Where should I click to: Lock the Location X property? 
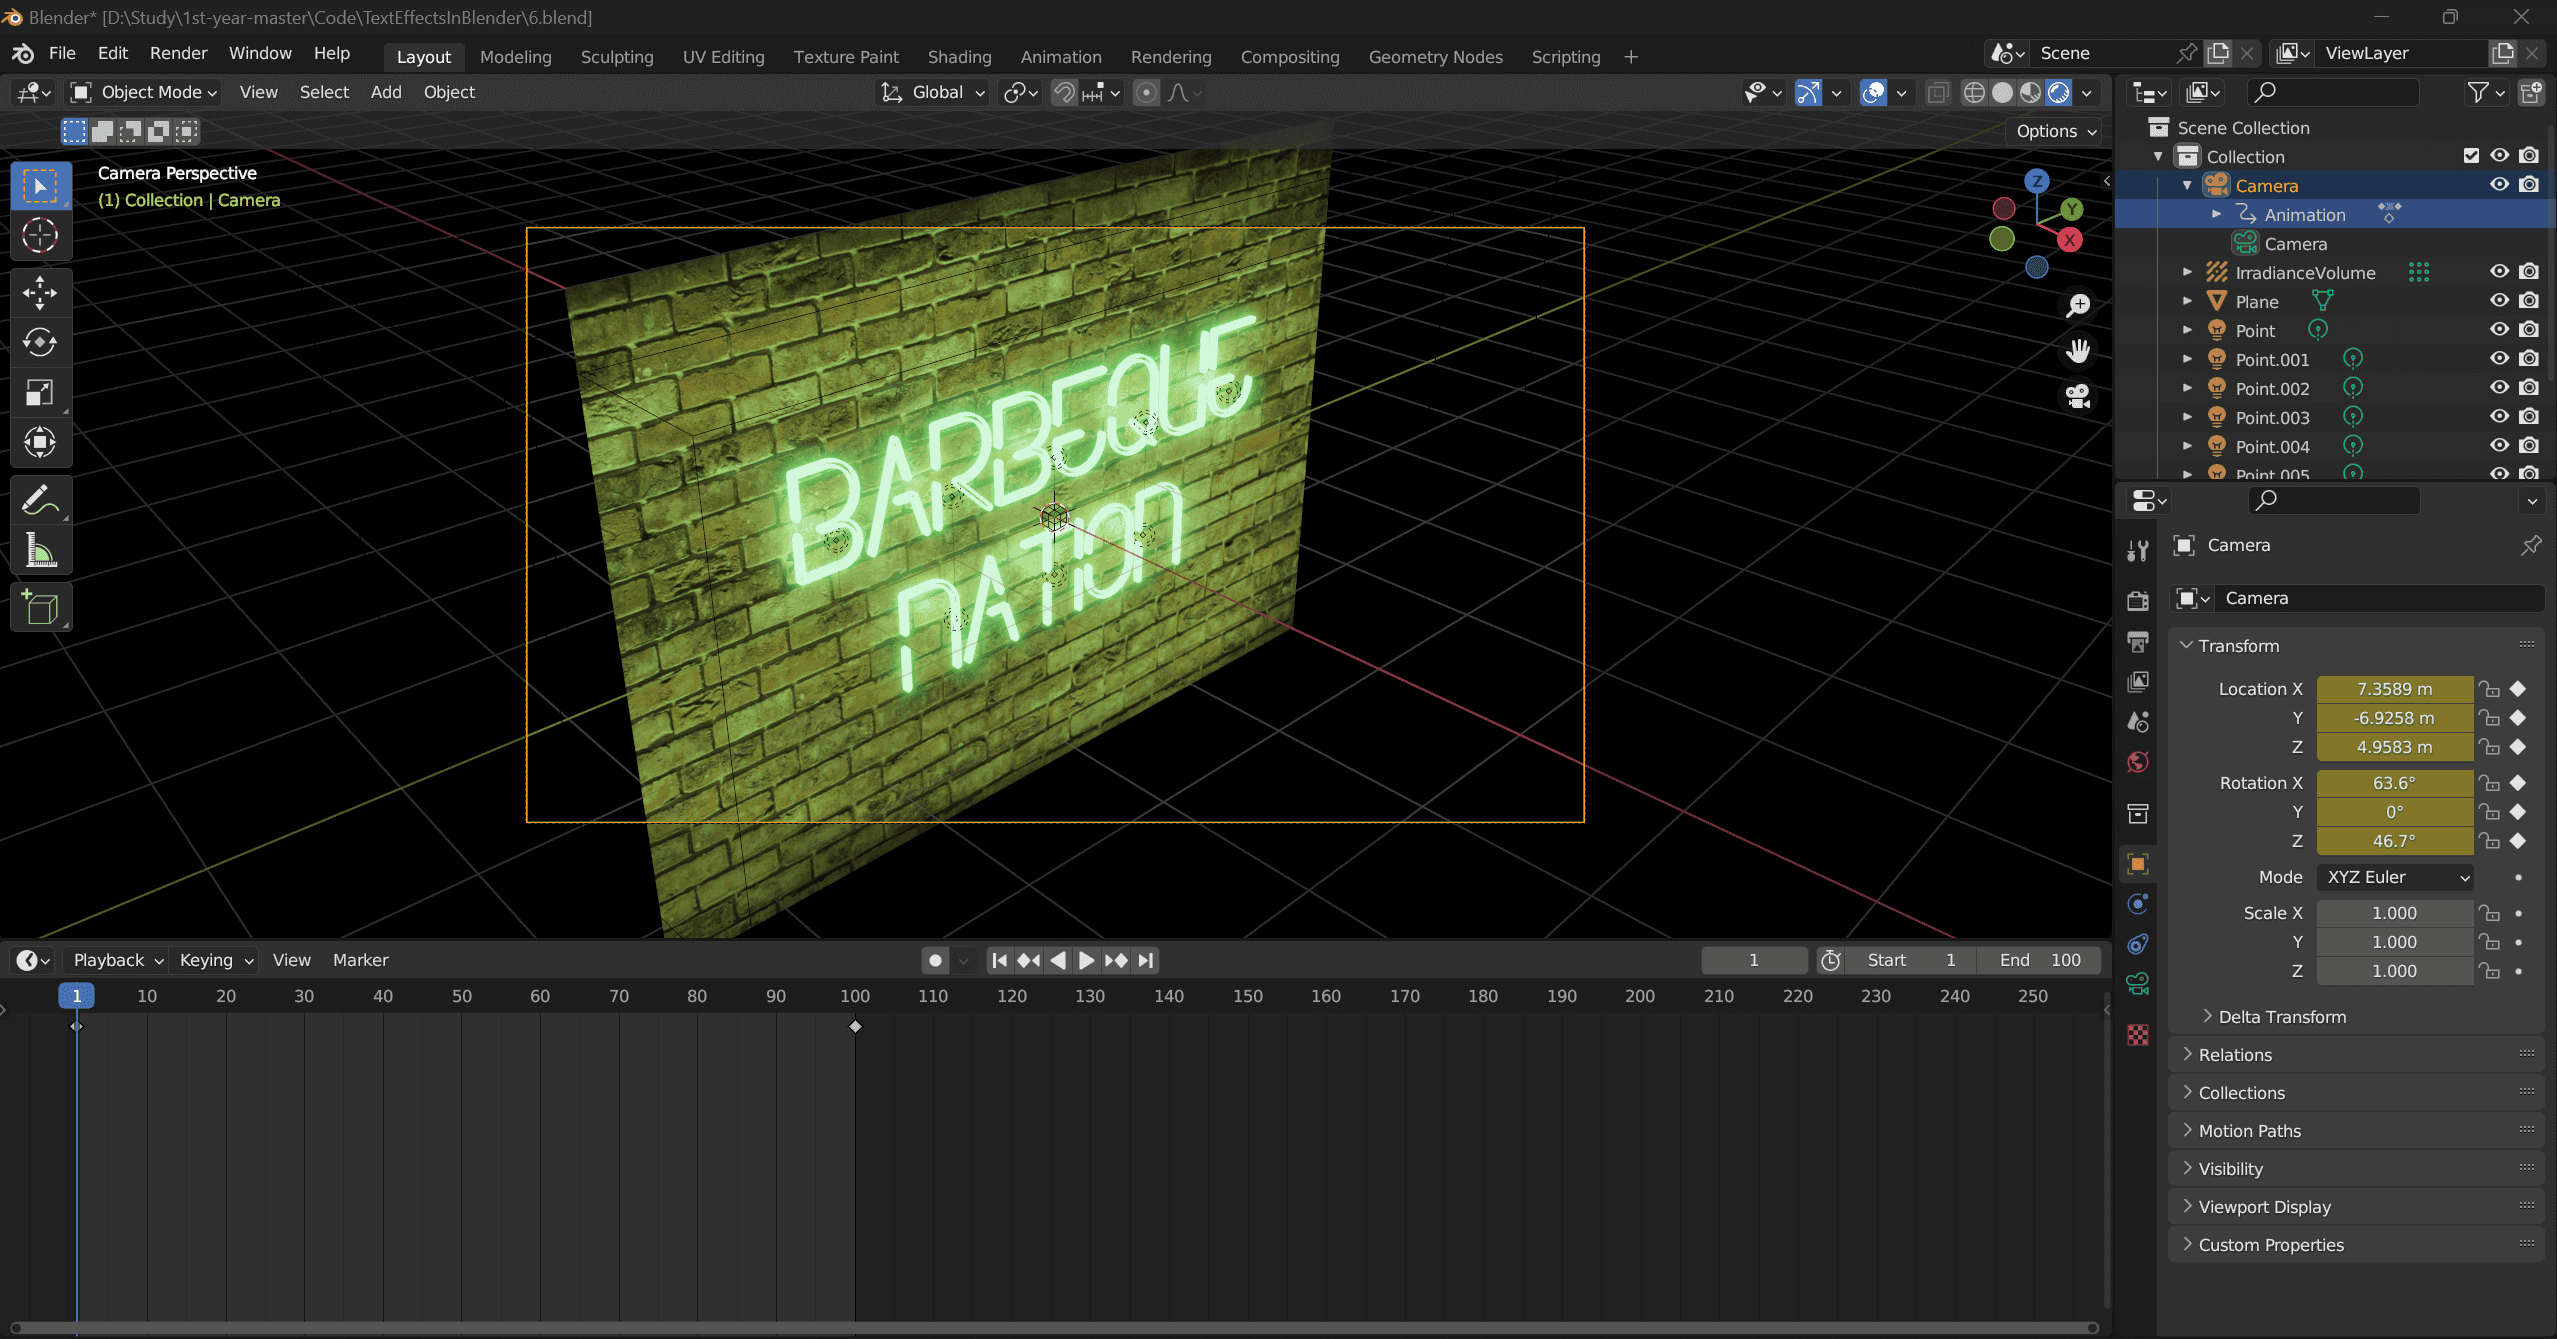[x=2490, y=689]
